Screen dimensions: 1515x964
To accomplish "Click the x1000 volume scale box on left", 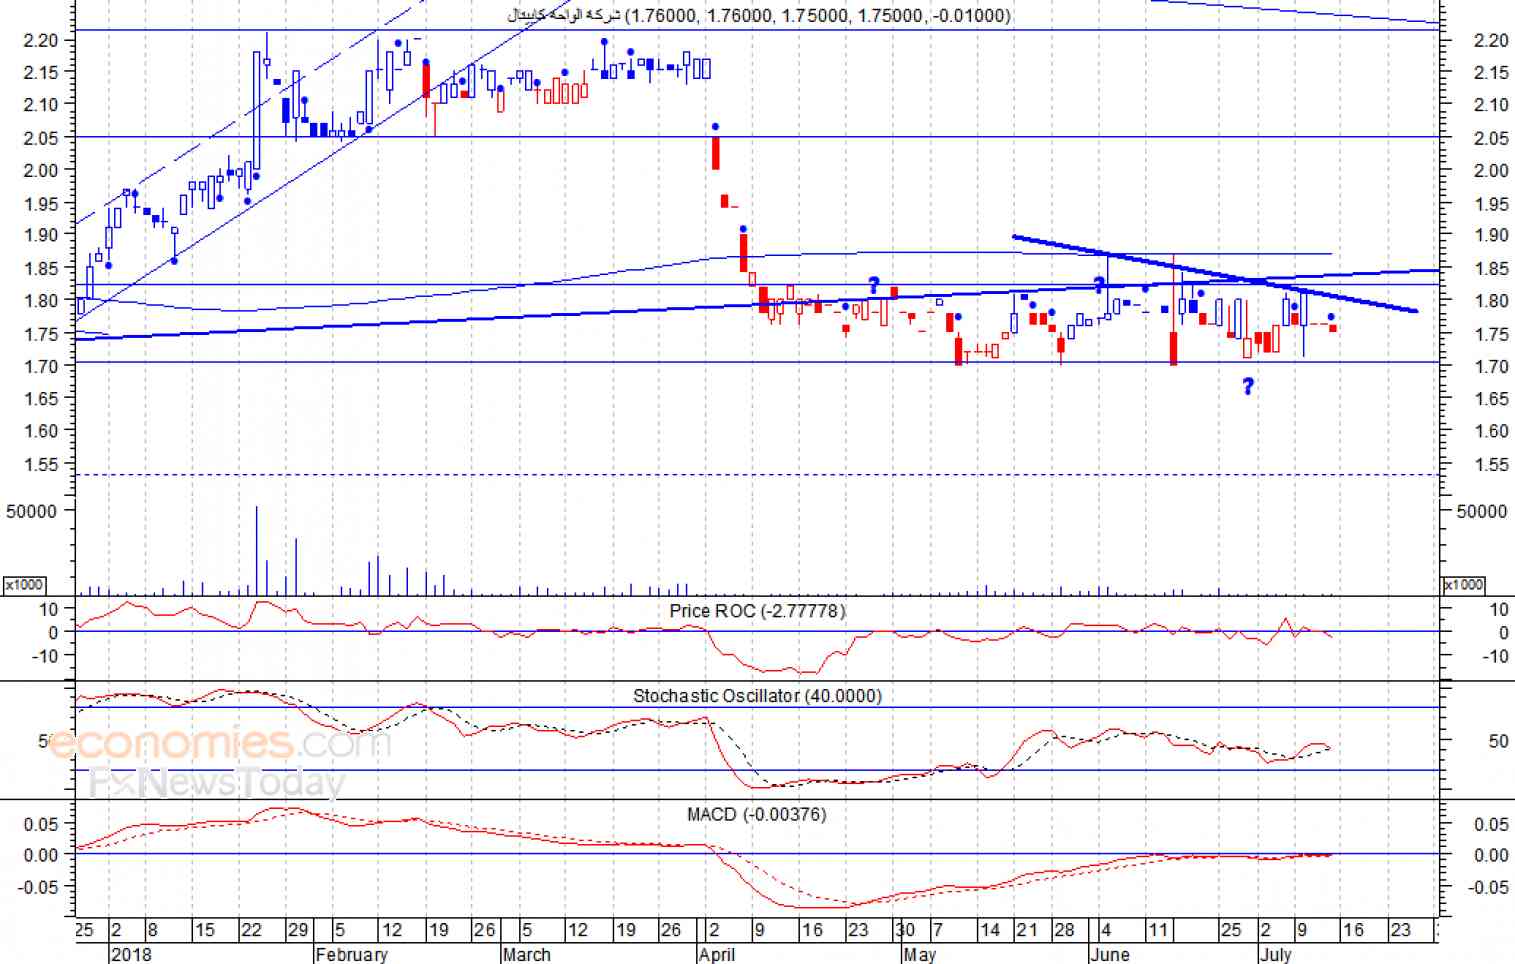I will pyautogui.click(x=24, y=585).
